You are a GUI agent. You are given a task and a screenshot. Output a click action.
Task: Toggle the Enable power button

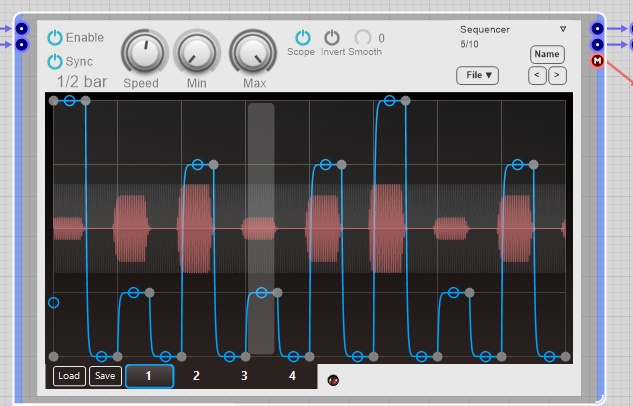54,38
